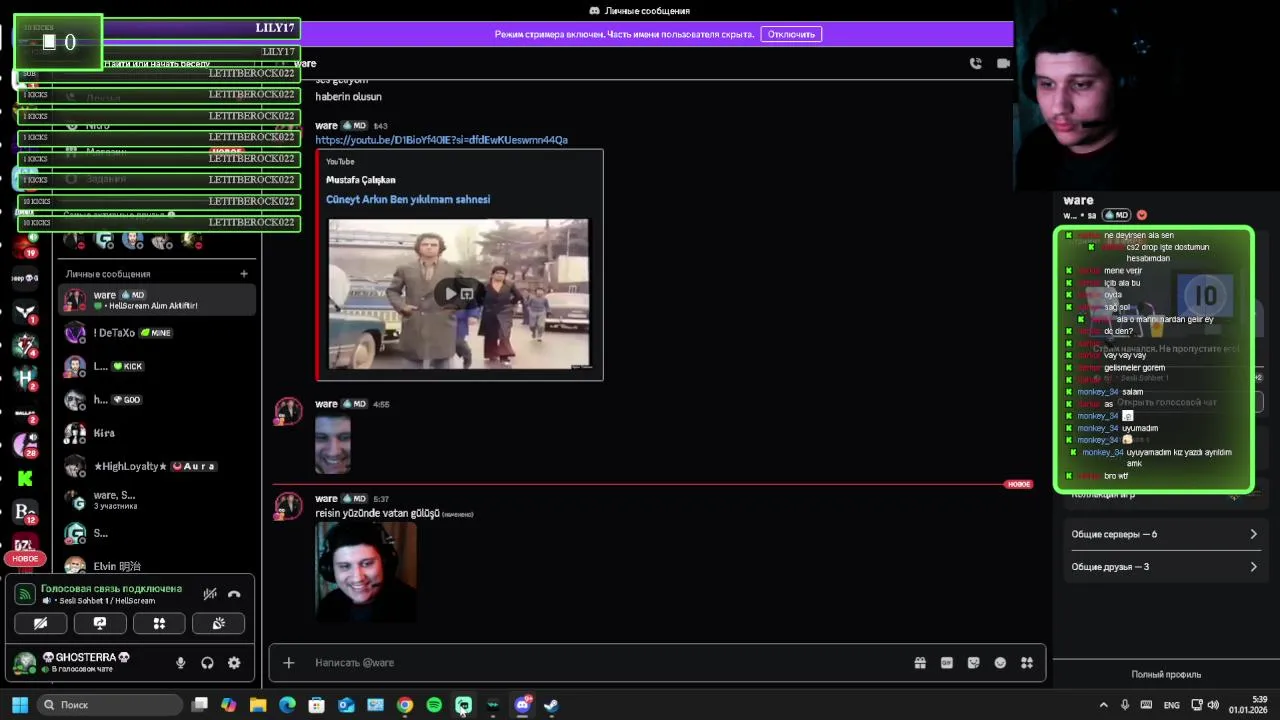Start a voice call with ware
Image resolution: width=1280 pixels, height=720 pixels.
point(975,63)
